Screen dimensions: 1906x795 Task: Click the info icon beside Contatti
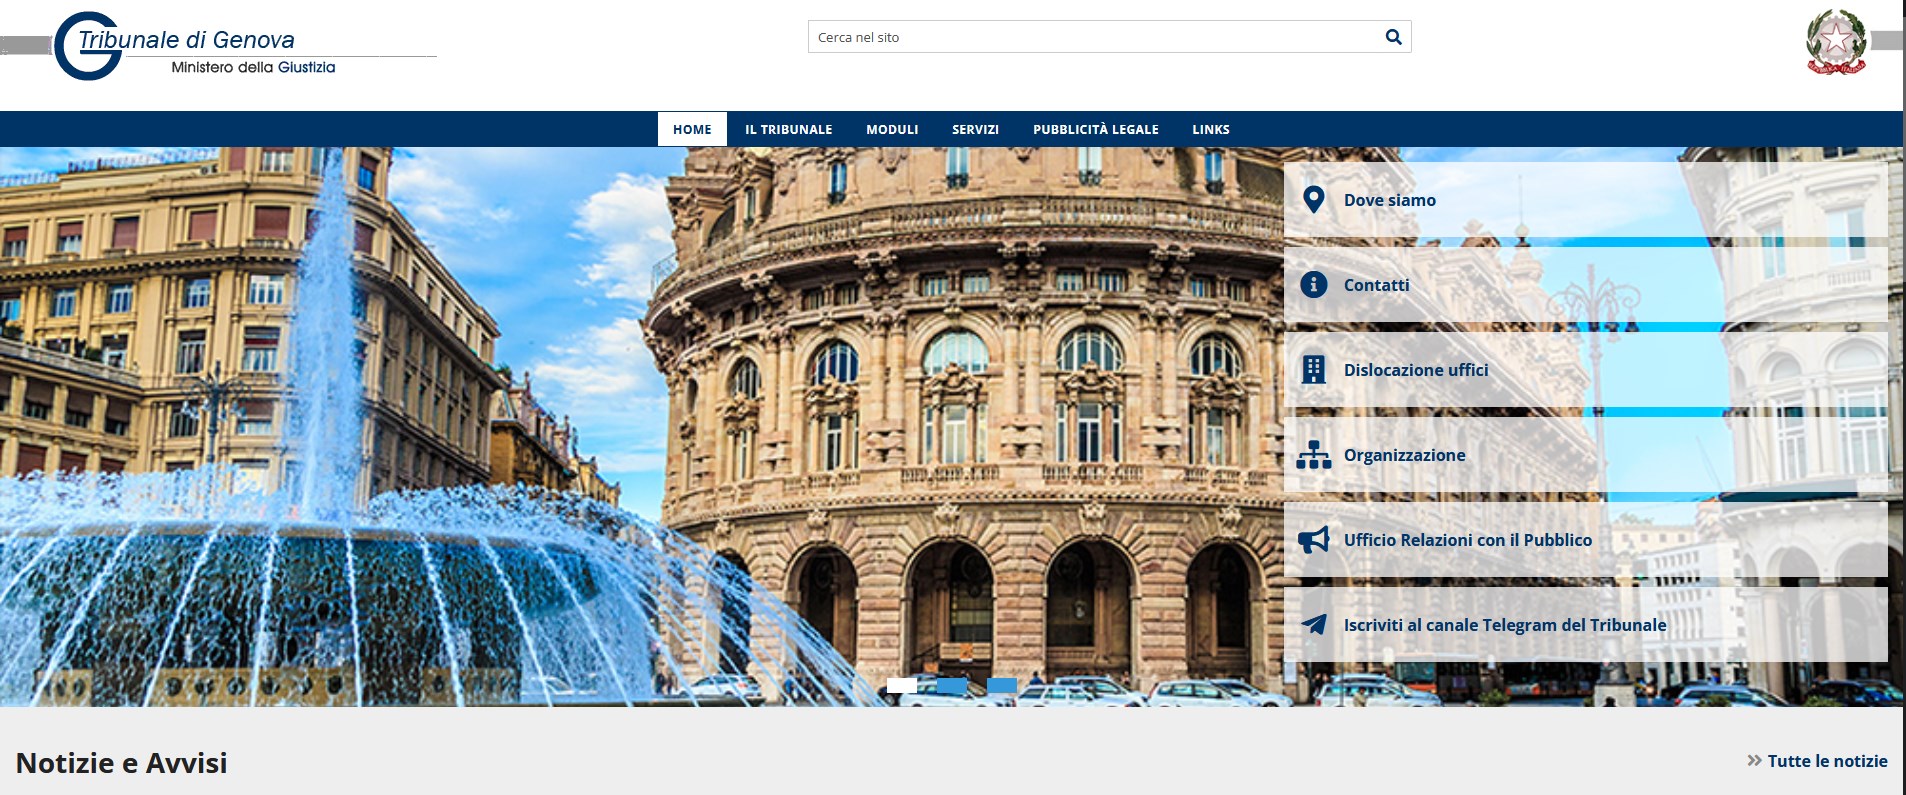tap(1314, 285)
